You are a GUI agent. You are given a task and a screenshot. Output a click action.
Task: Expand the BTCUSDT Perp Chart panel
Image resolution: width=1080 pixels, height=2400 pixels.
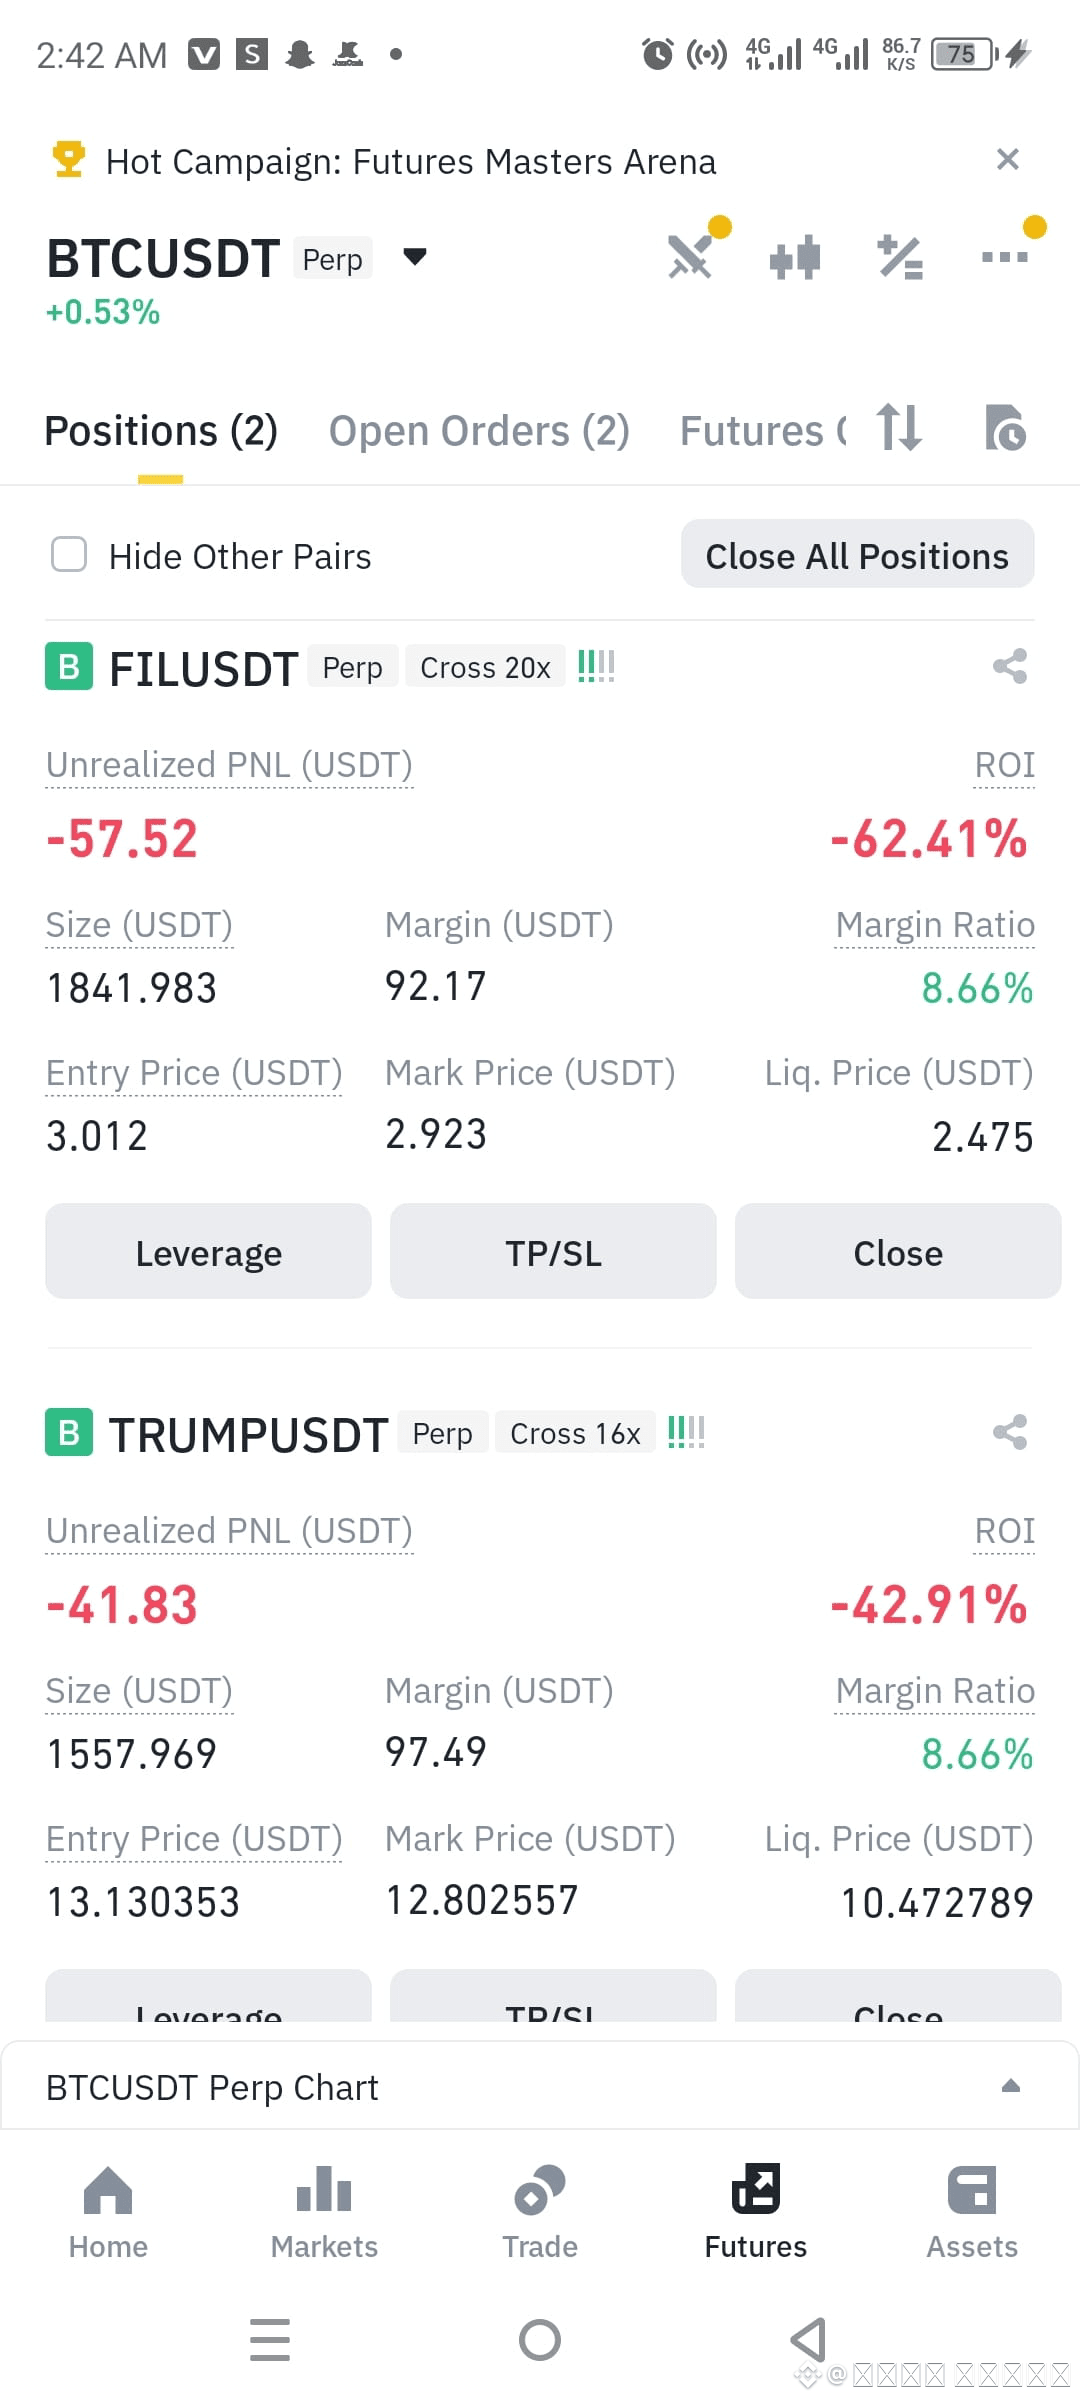1011,2086
